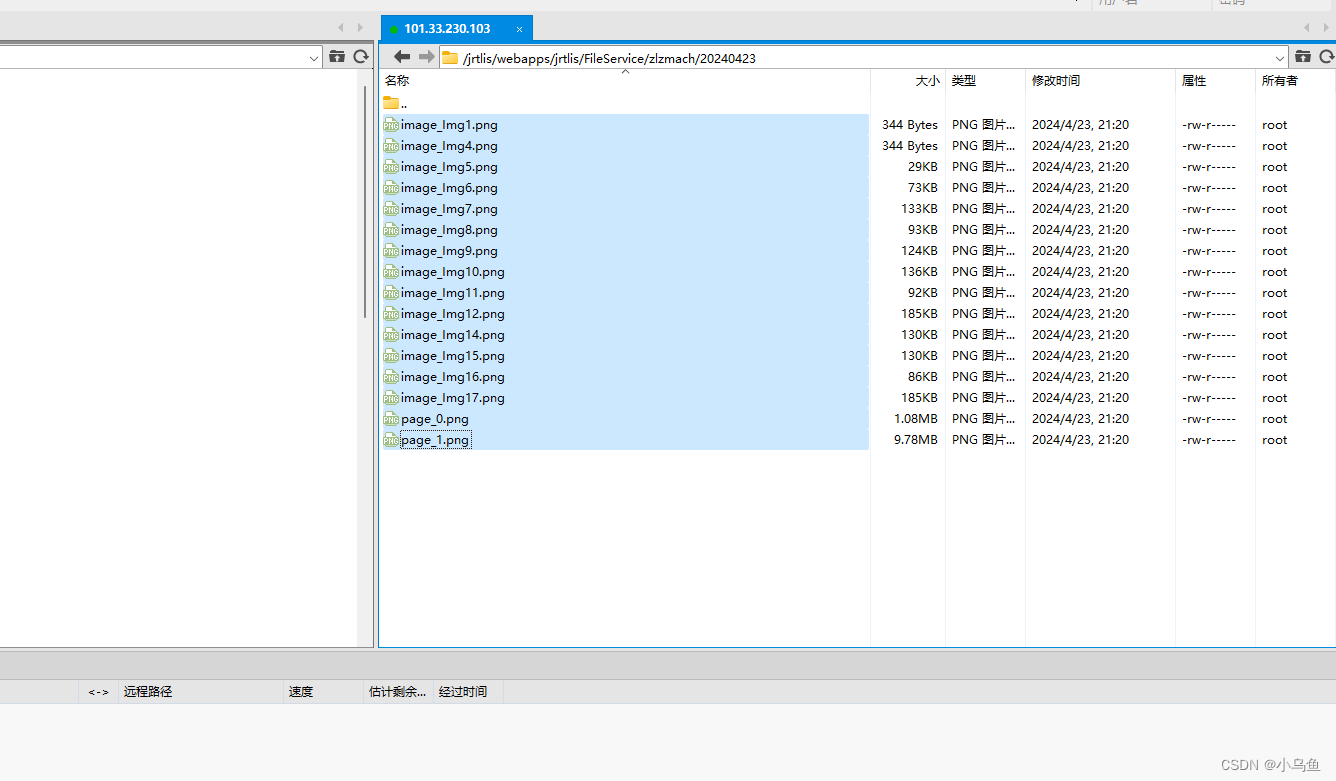1336x781 pixels.
Task: Refresh the local pane listing
Action: 361,57
